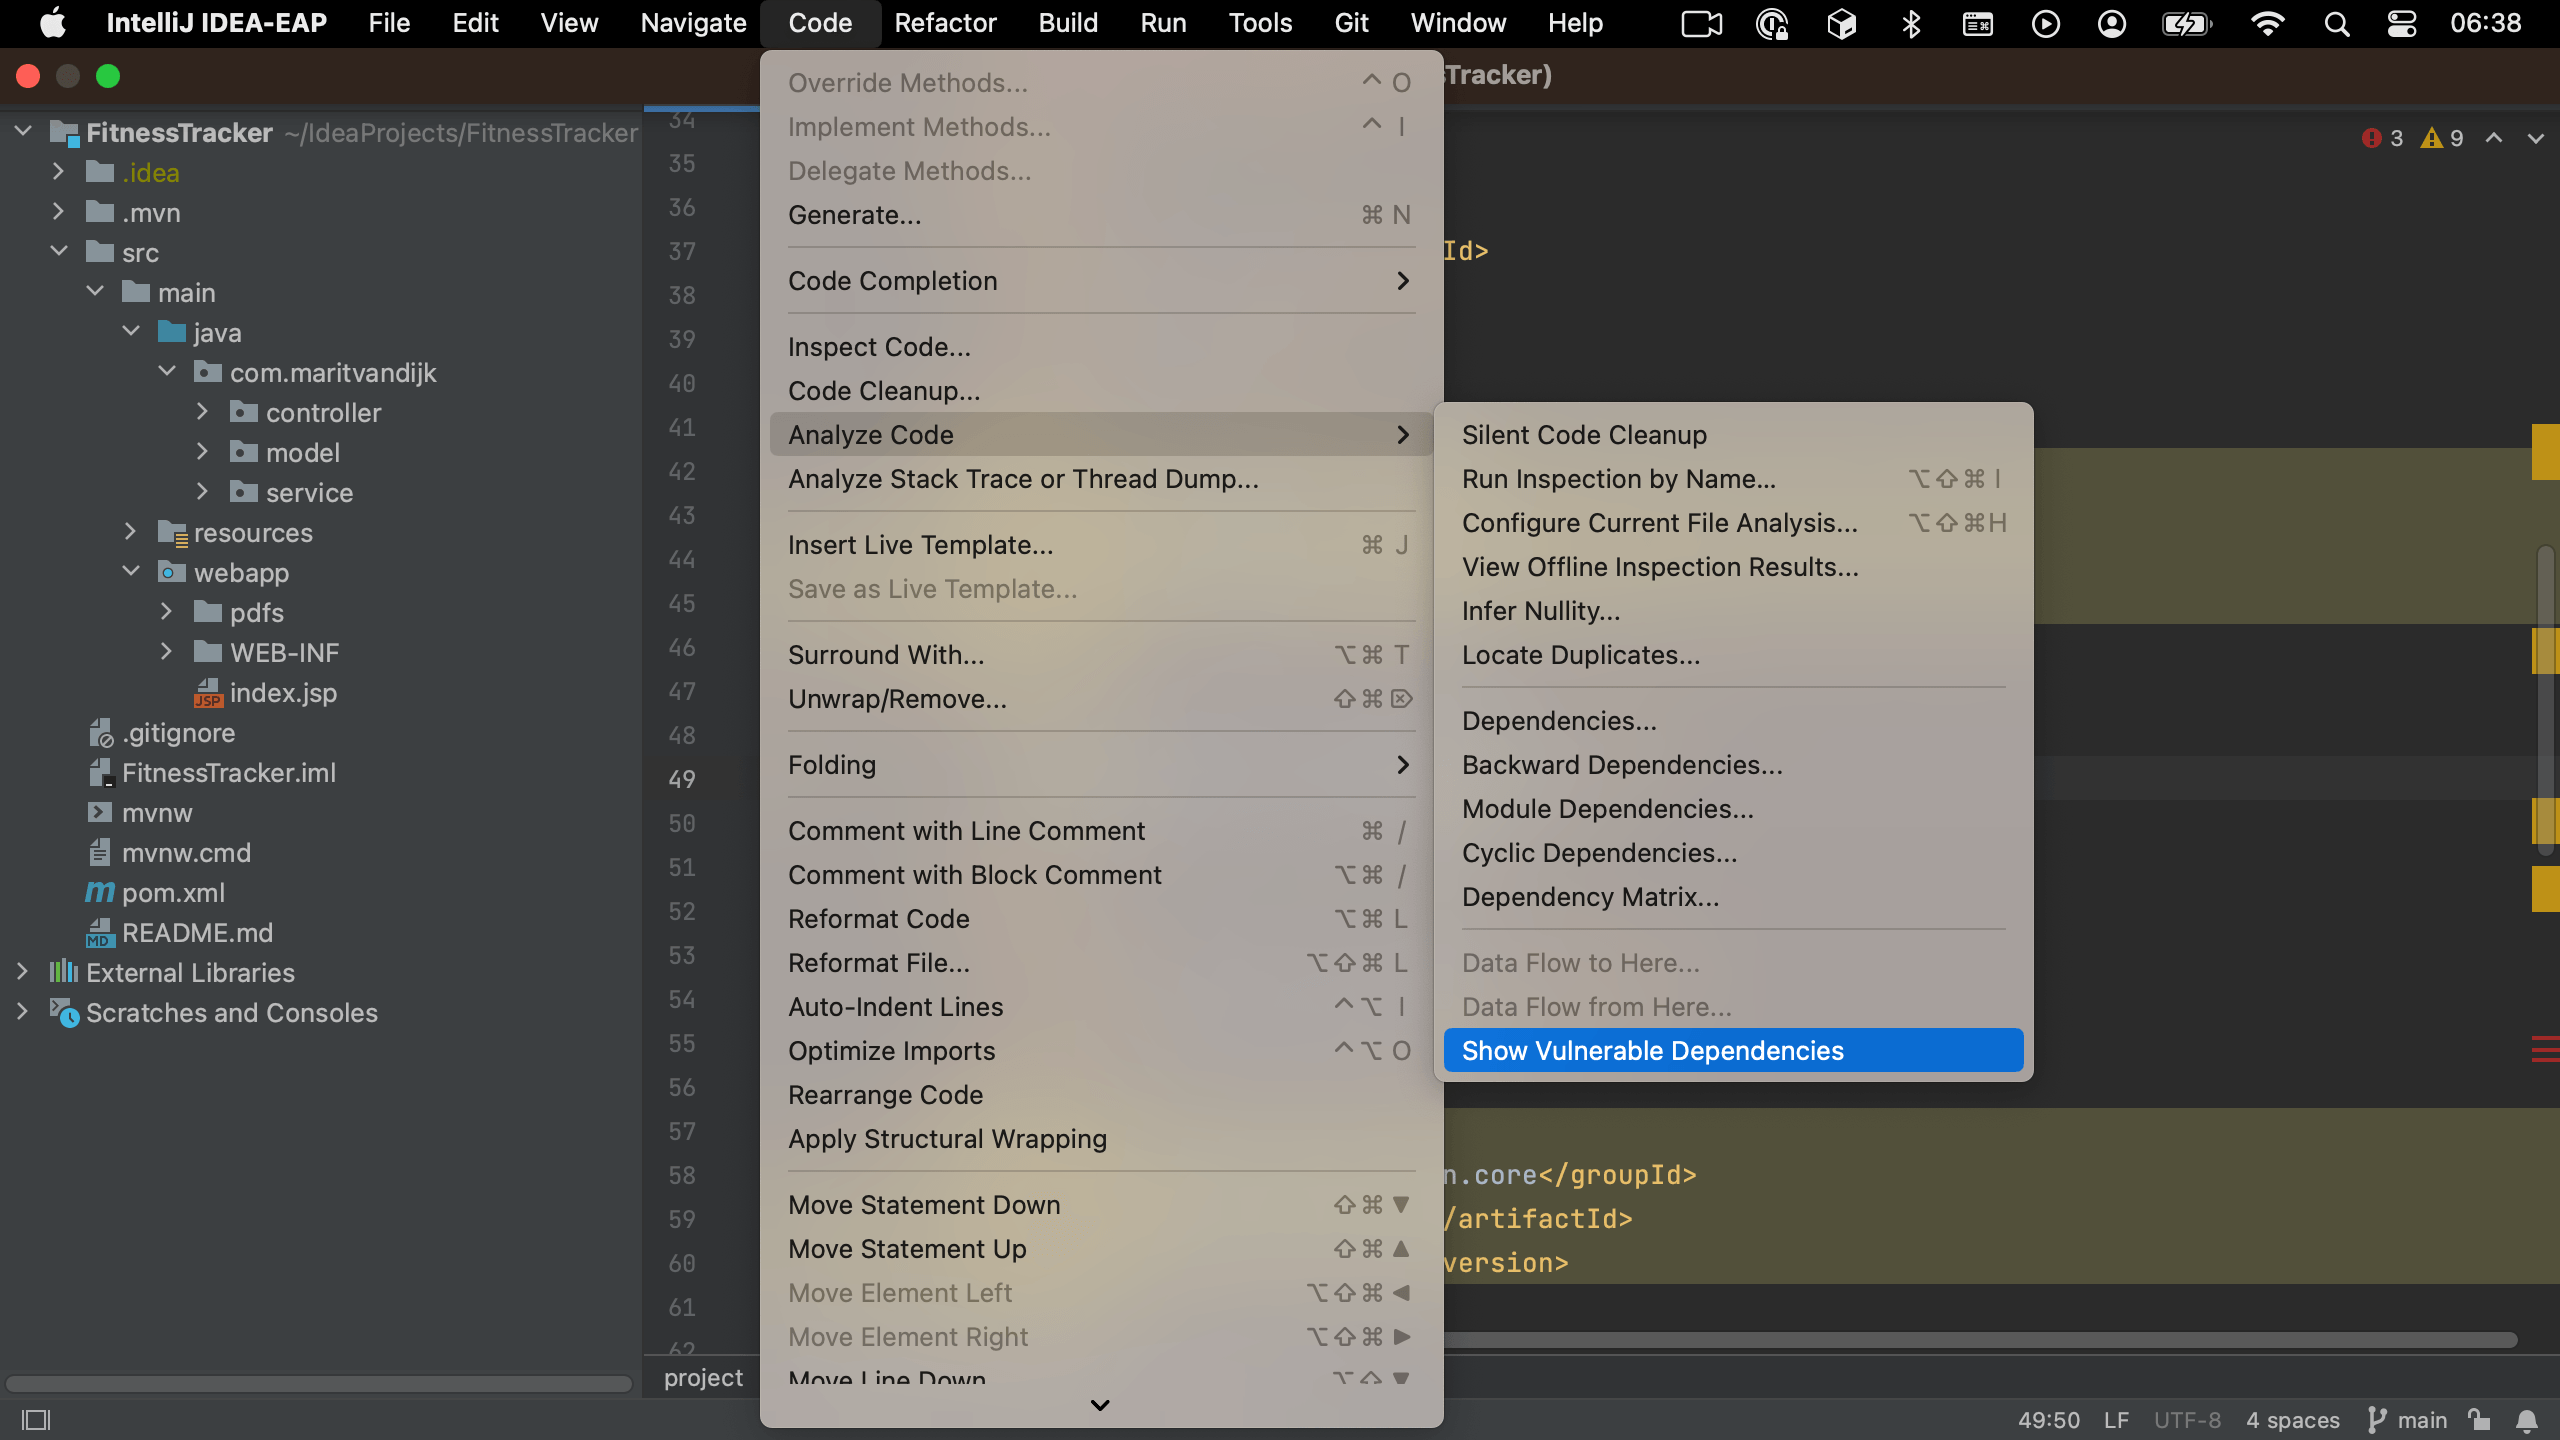2560x1440 pixels.
Task: Choose Optimize Imports menu item
Action: coord(1101,1051)
